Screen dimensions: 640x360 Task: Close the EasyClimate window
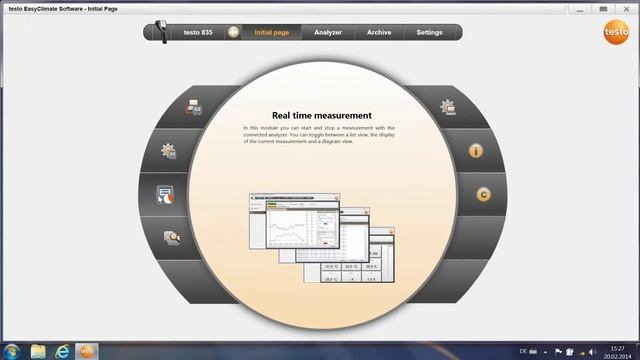(x=627, y=9)
